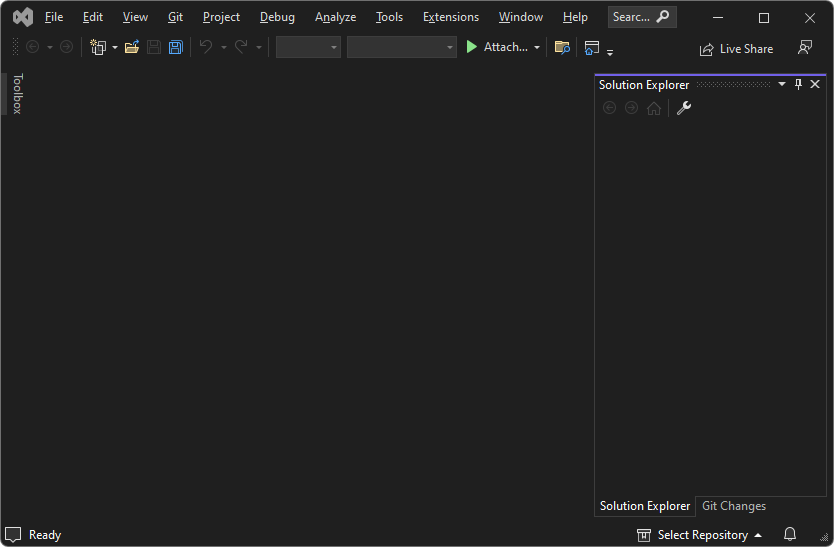Click the window layout toolbar icon

click(x=592, y=48)
